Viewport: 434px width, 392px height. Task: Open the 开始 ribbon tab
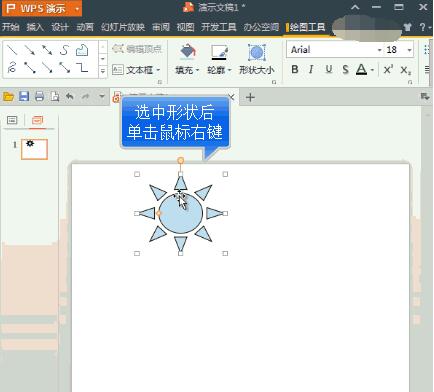[11, 27]
